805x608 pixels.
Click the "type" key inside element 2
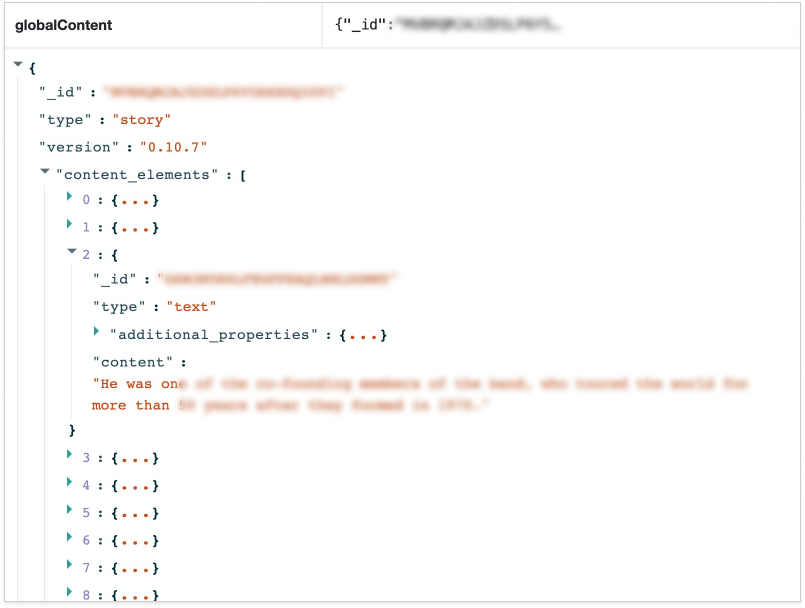coord(119,307)
